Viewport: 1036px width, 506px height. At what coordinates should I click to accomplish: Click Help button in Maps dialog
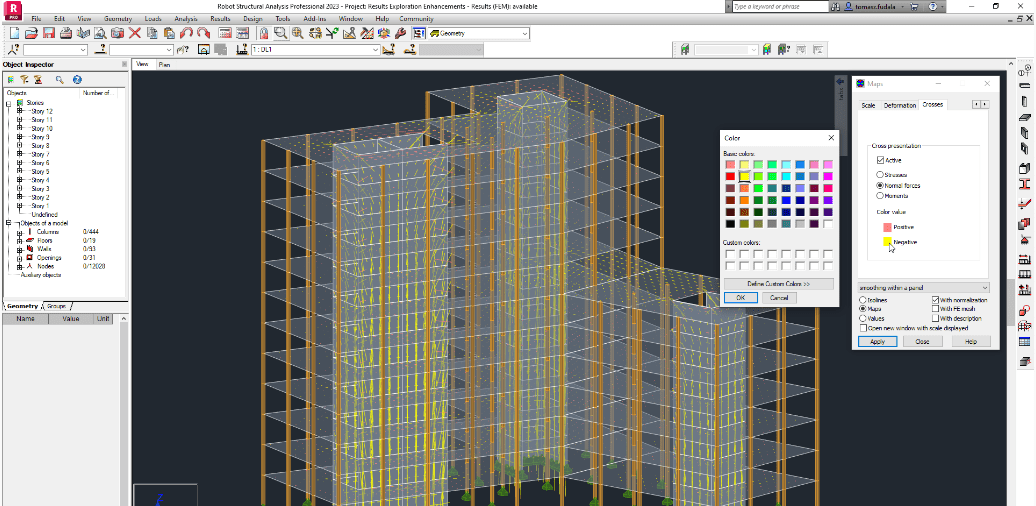click(971, 342)
